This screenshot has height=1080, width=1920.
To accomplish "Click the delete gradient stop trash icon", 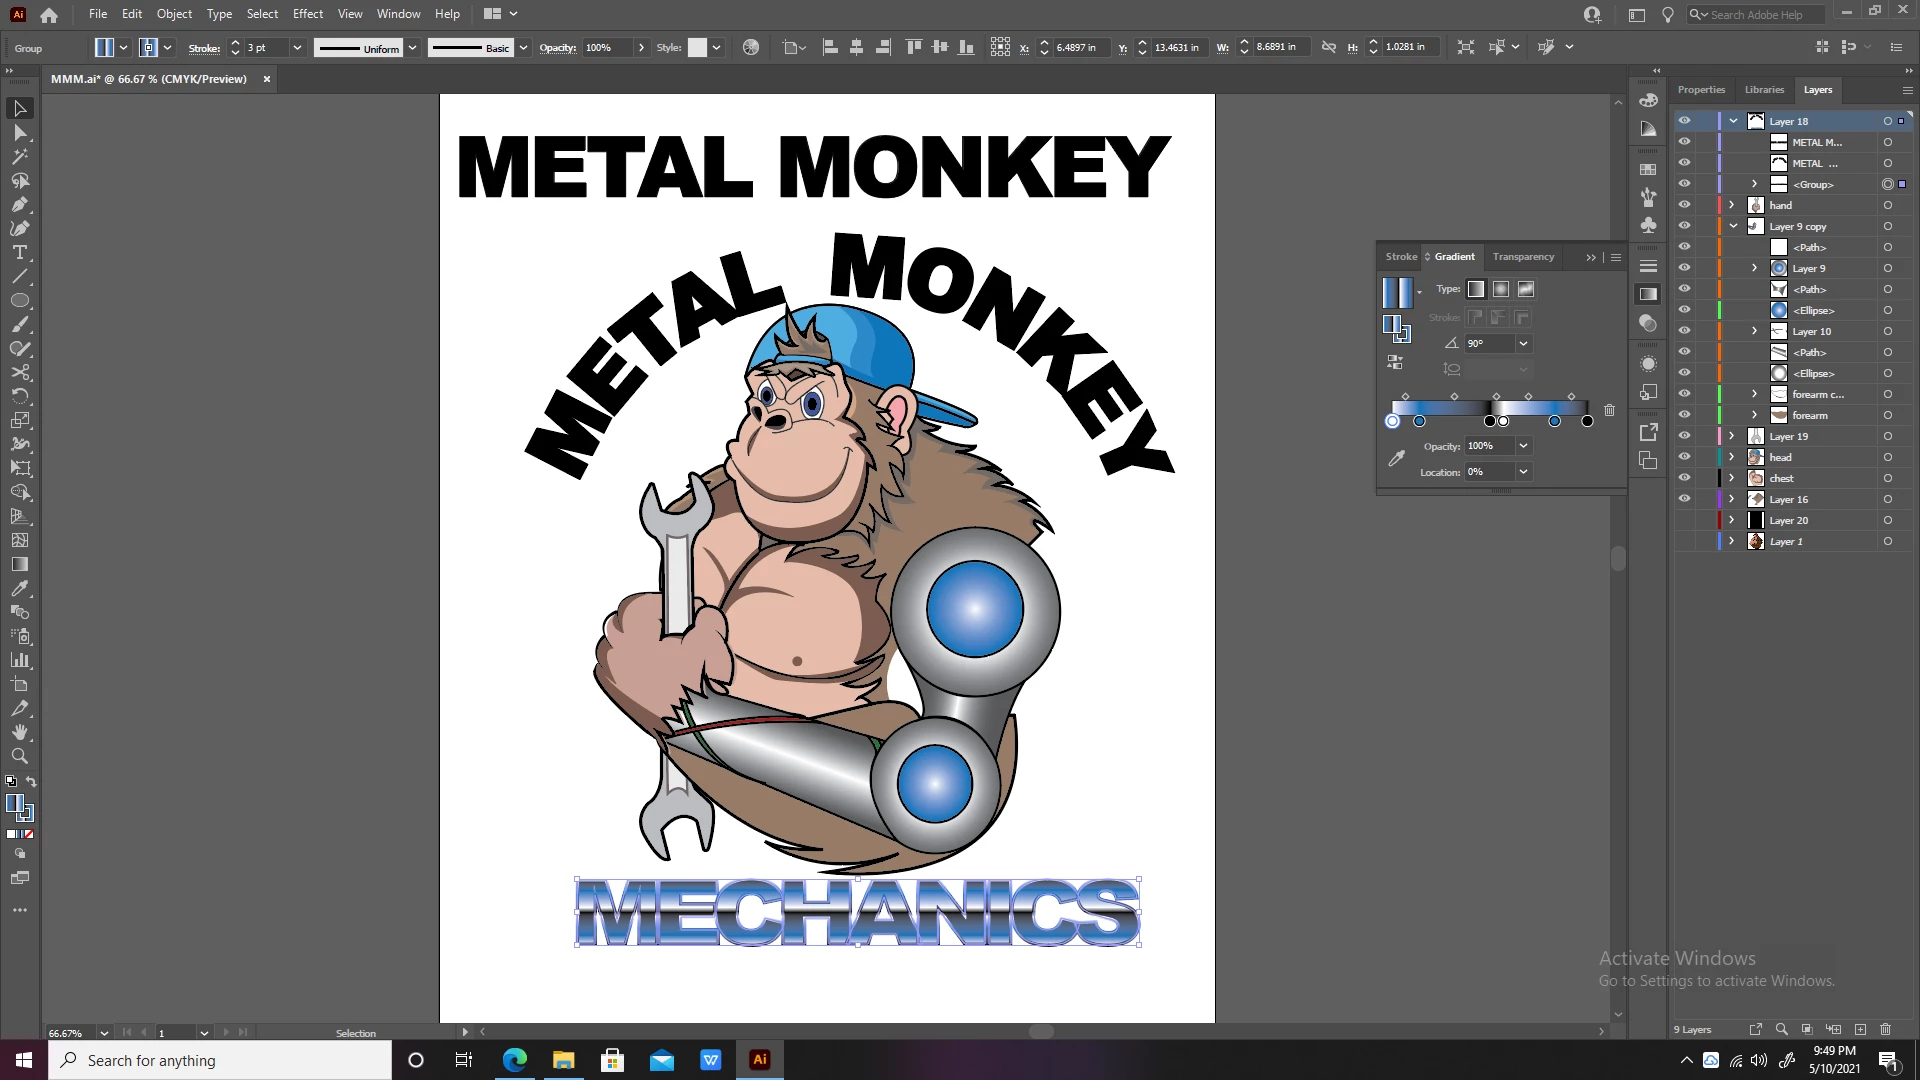I will (x=1609, y=410).
